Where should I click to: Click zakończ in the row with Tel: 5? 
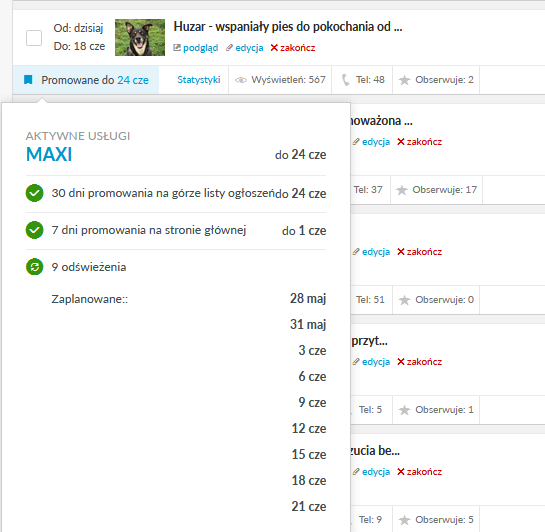(x=424, y=362)
